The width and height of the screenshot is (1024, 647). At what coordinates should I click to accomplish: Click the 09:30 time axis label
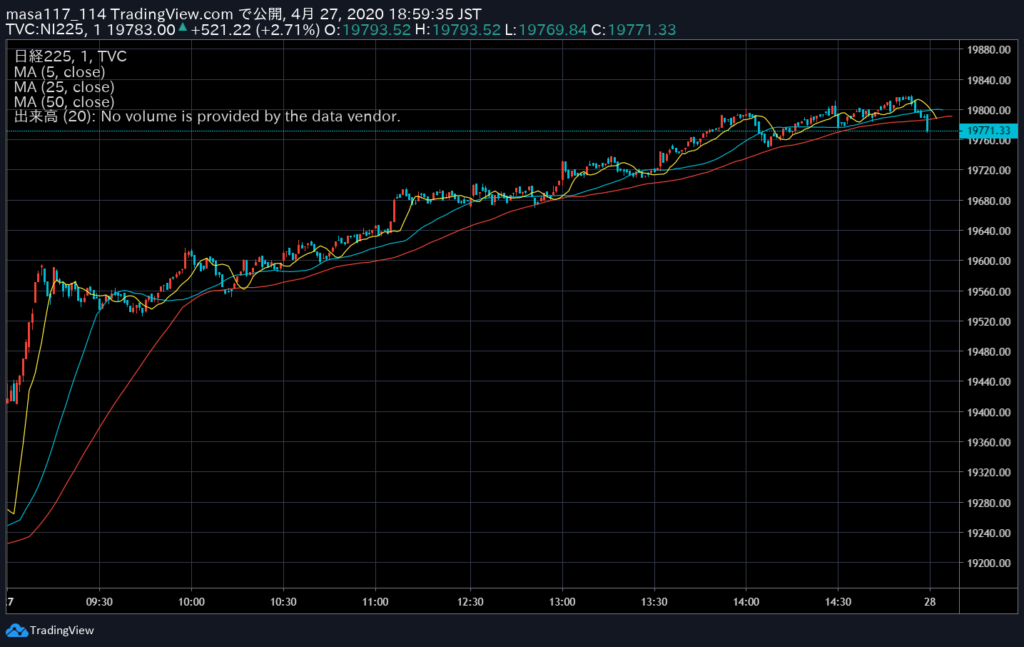(x=99, y=602)
